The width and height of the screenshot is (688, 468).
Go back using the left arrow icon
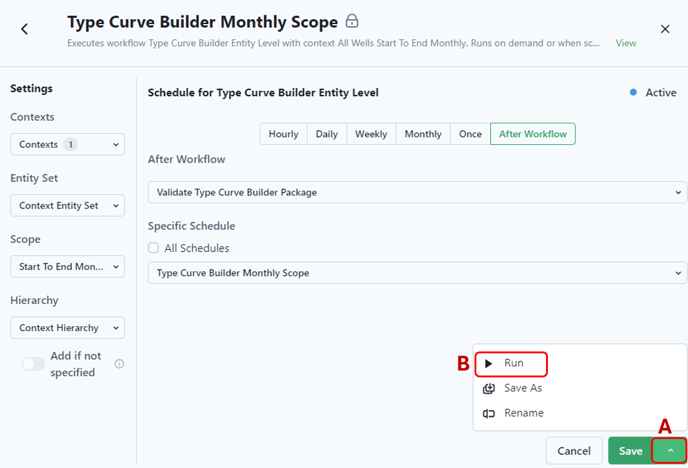pos(25,29)
